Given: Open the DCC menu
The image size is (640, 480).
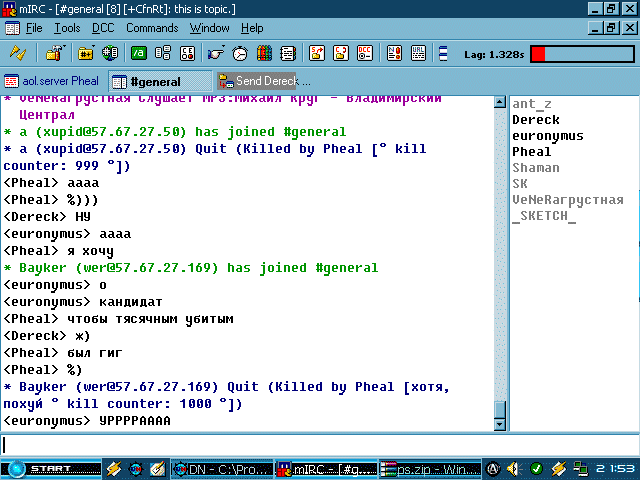Looking at the screenshot, I should tap(103, 28).
